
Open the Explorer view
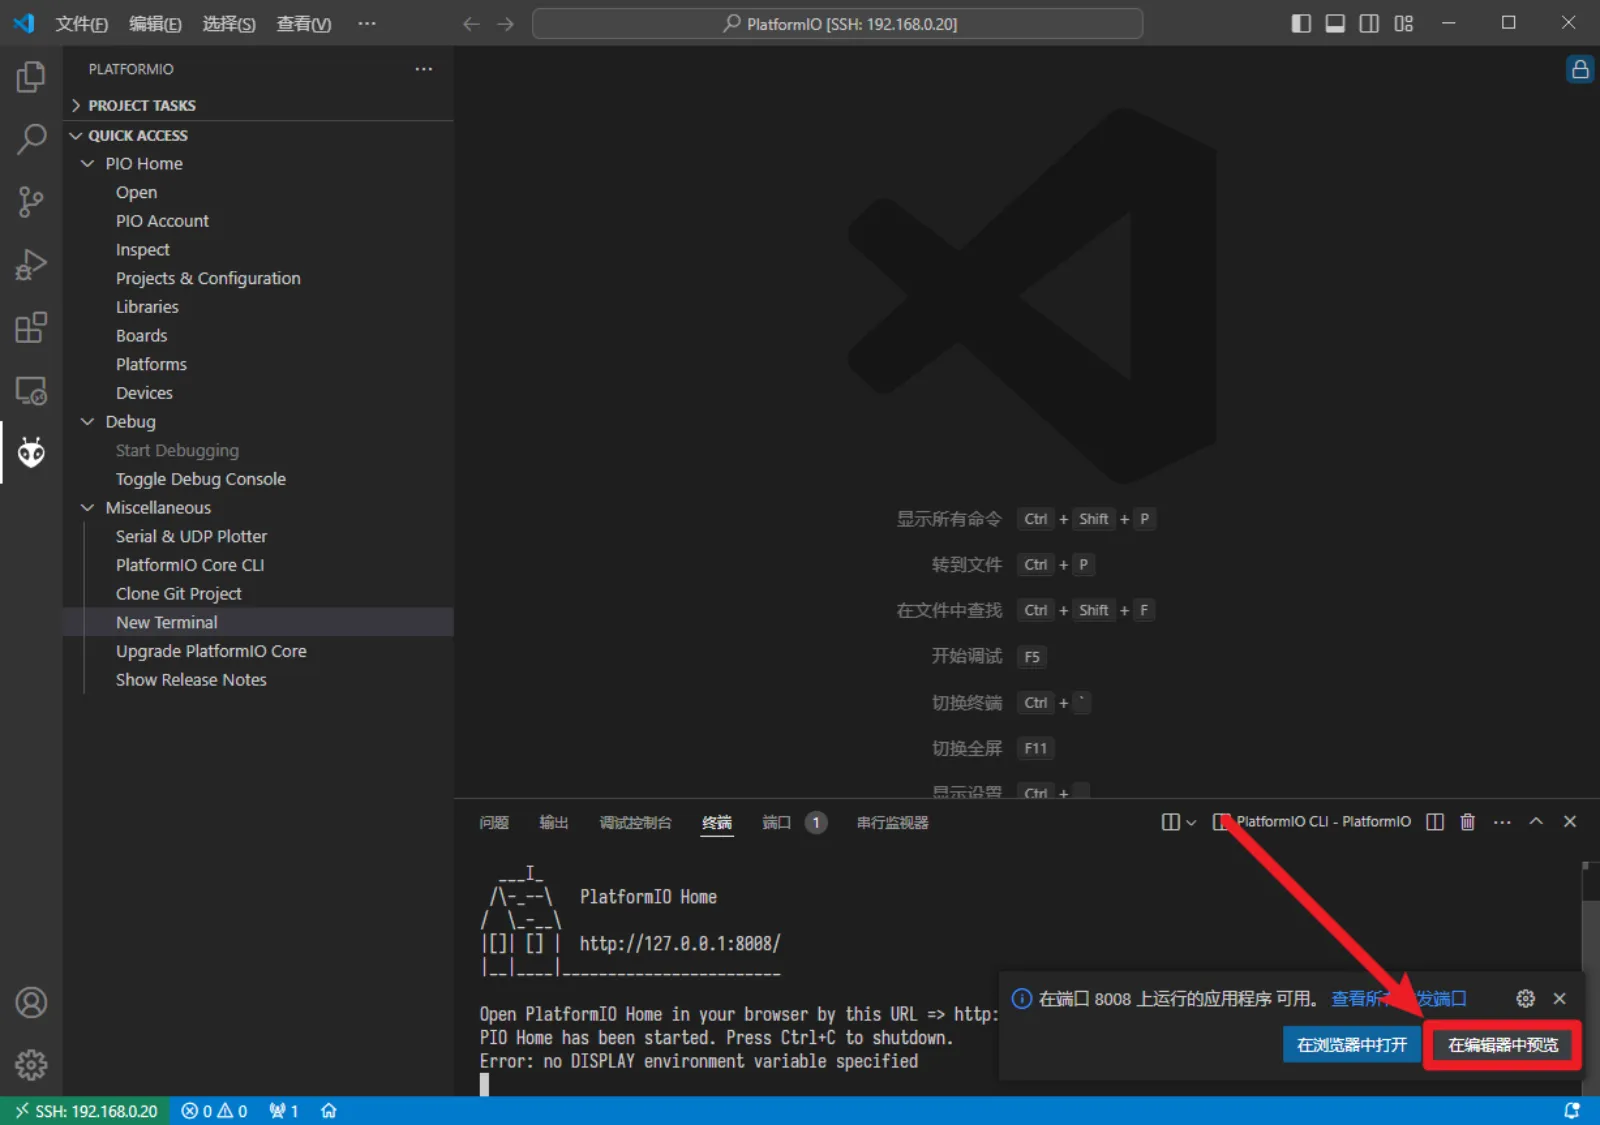tap(31, 76)
